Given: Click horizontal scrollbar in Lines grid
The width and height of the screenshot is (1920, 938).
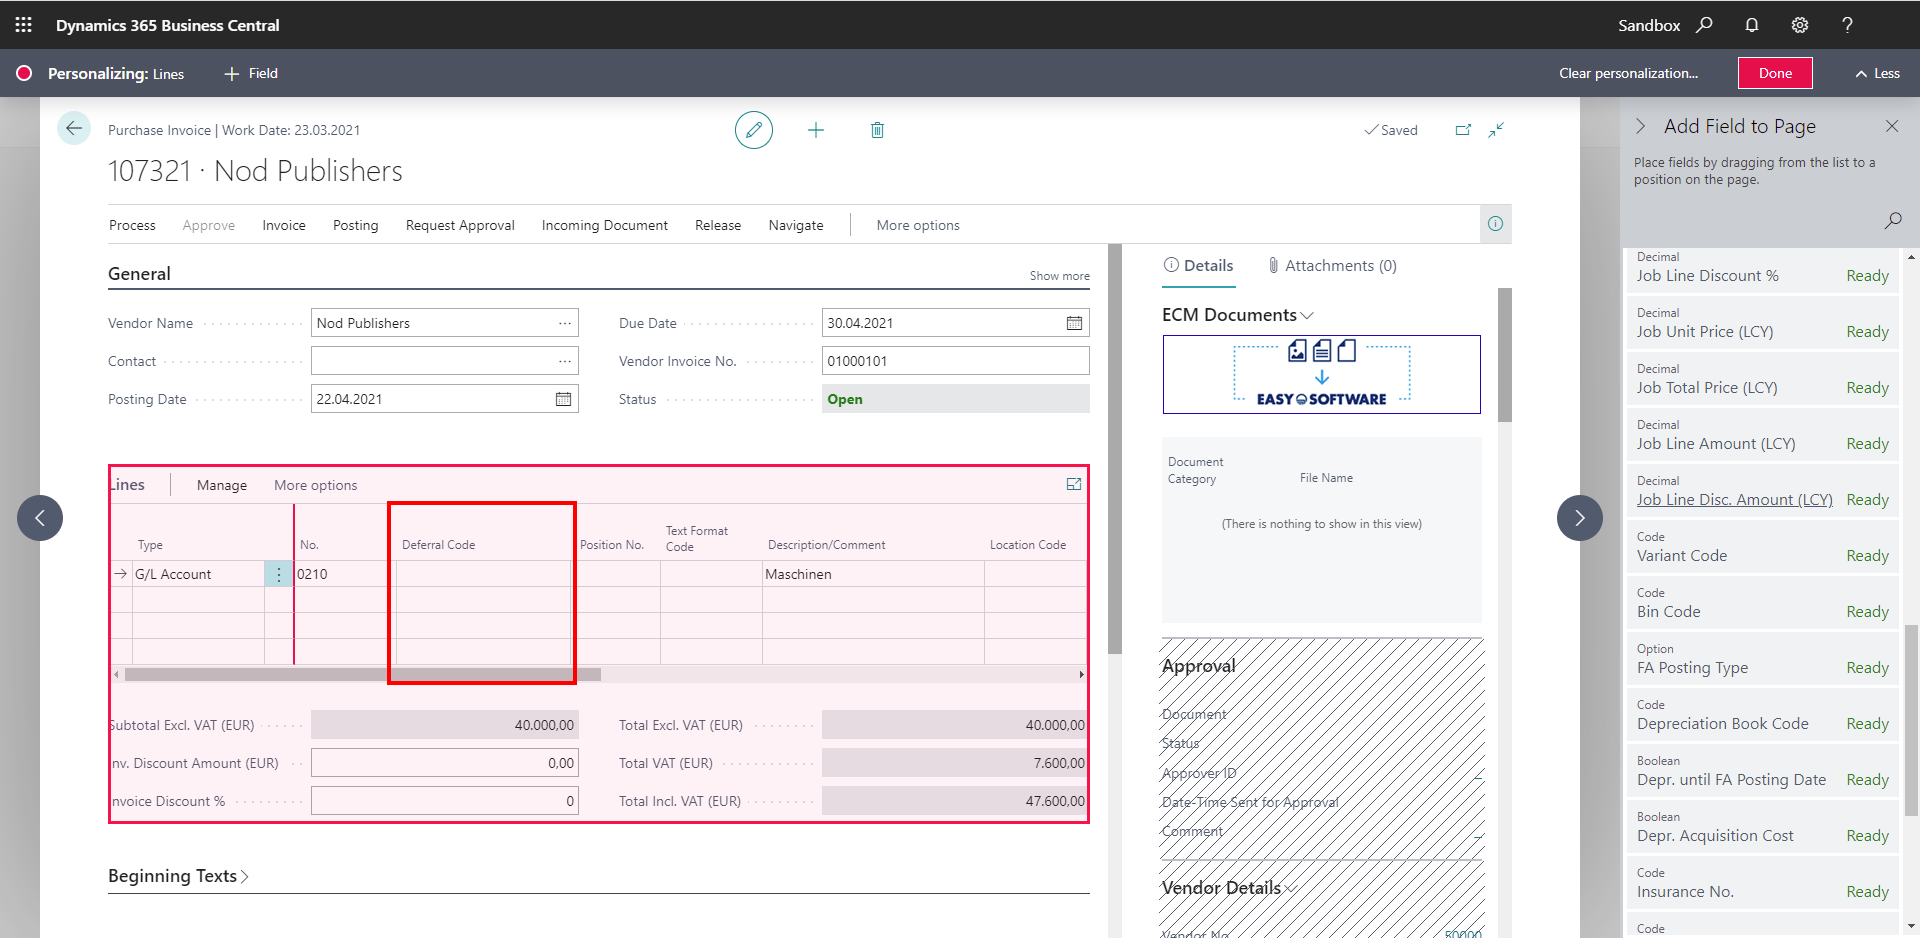Looking at the screenshot, I should 362,675.
